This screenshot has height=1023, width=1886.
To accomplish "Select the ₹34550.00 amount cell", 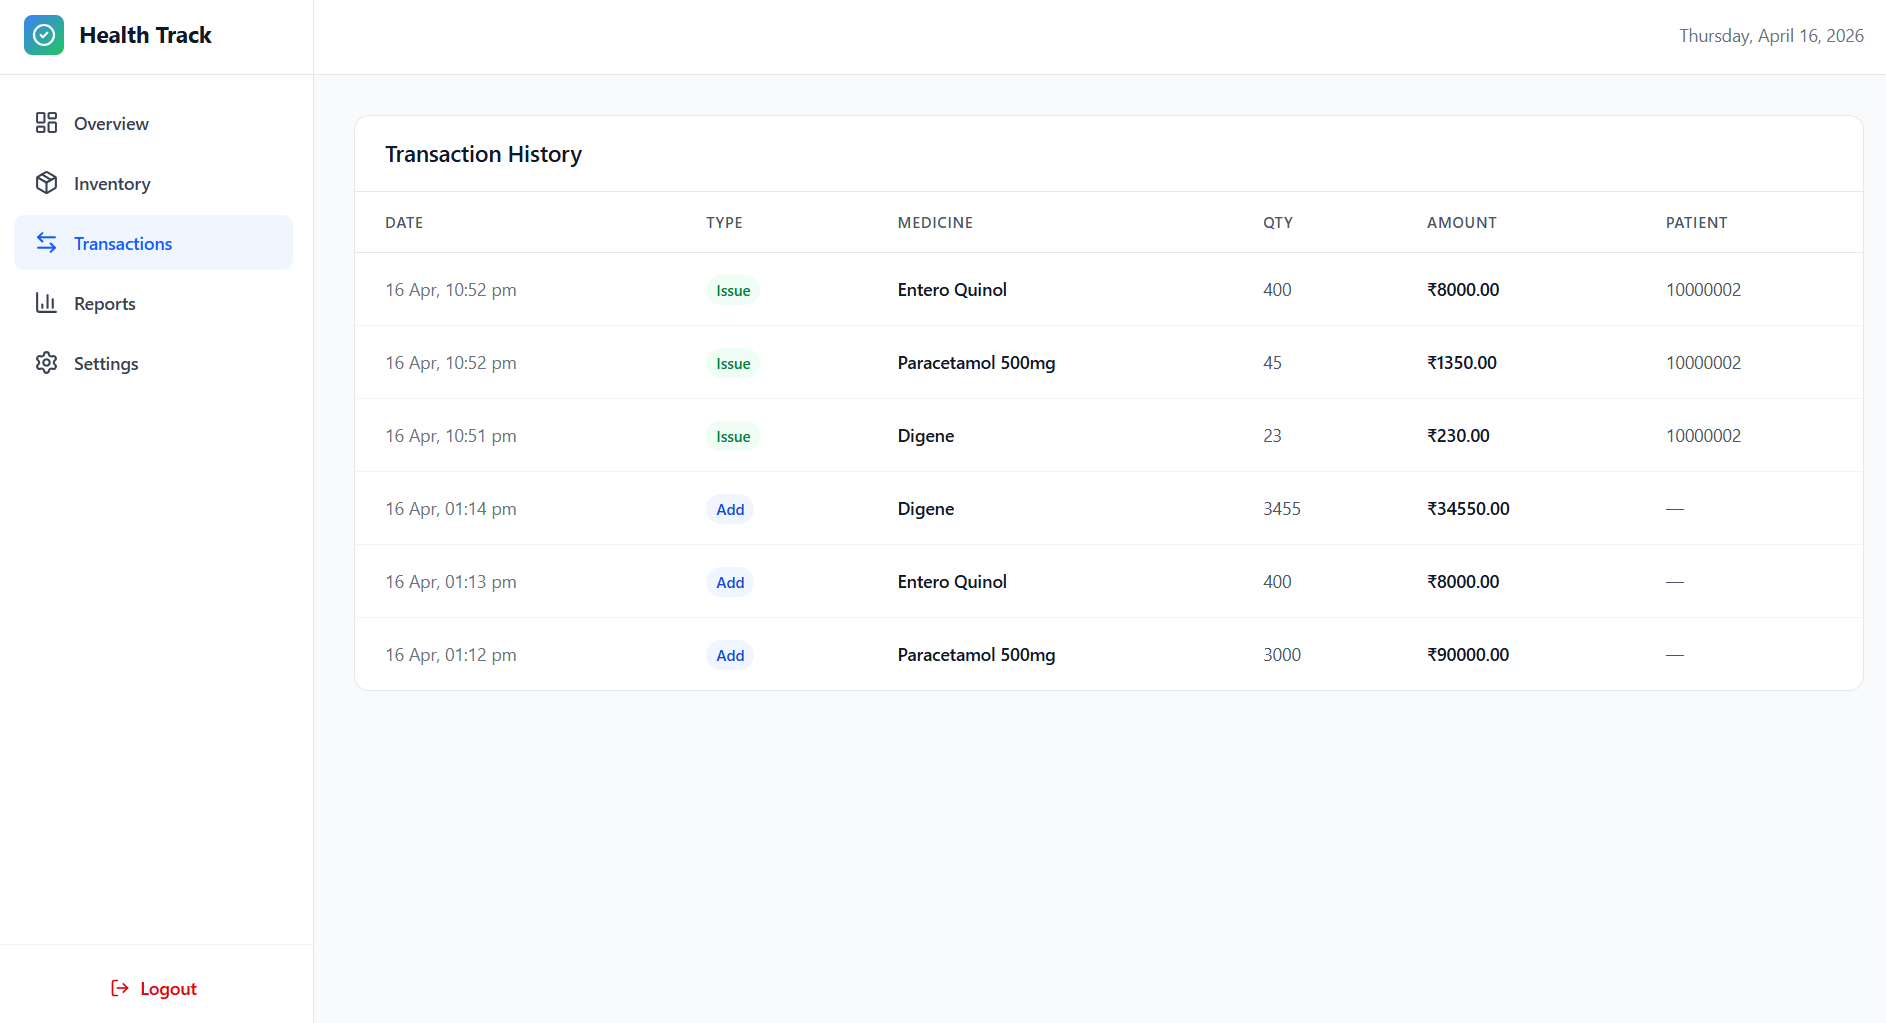I will pos(1468,509).
